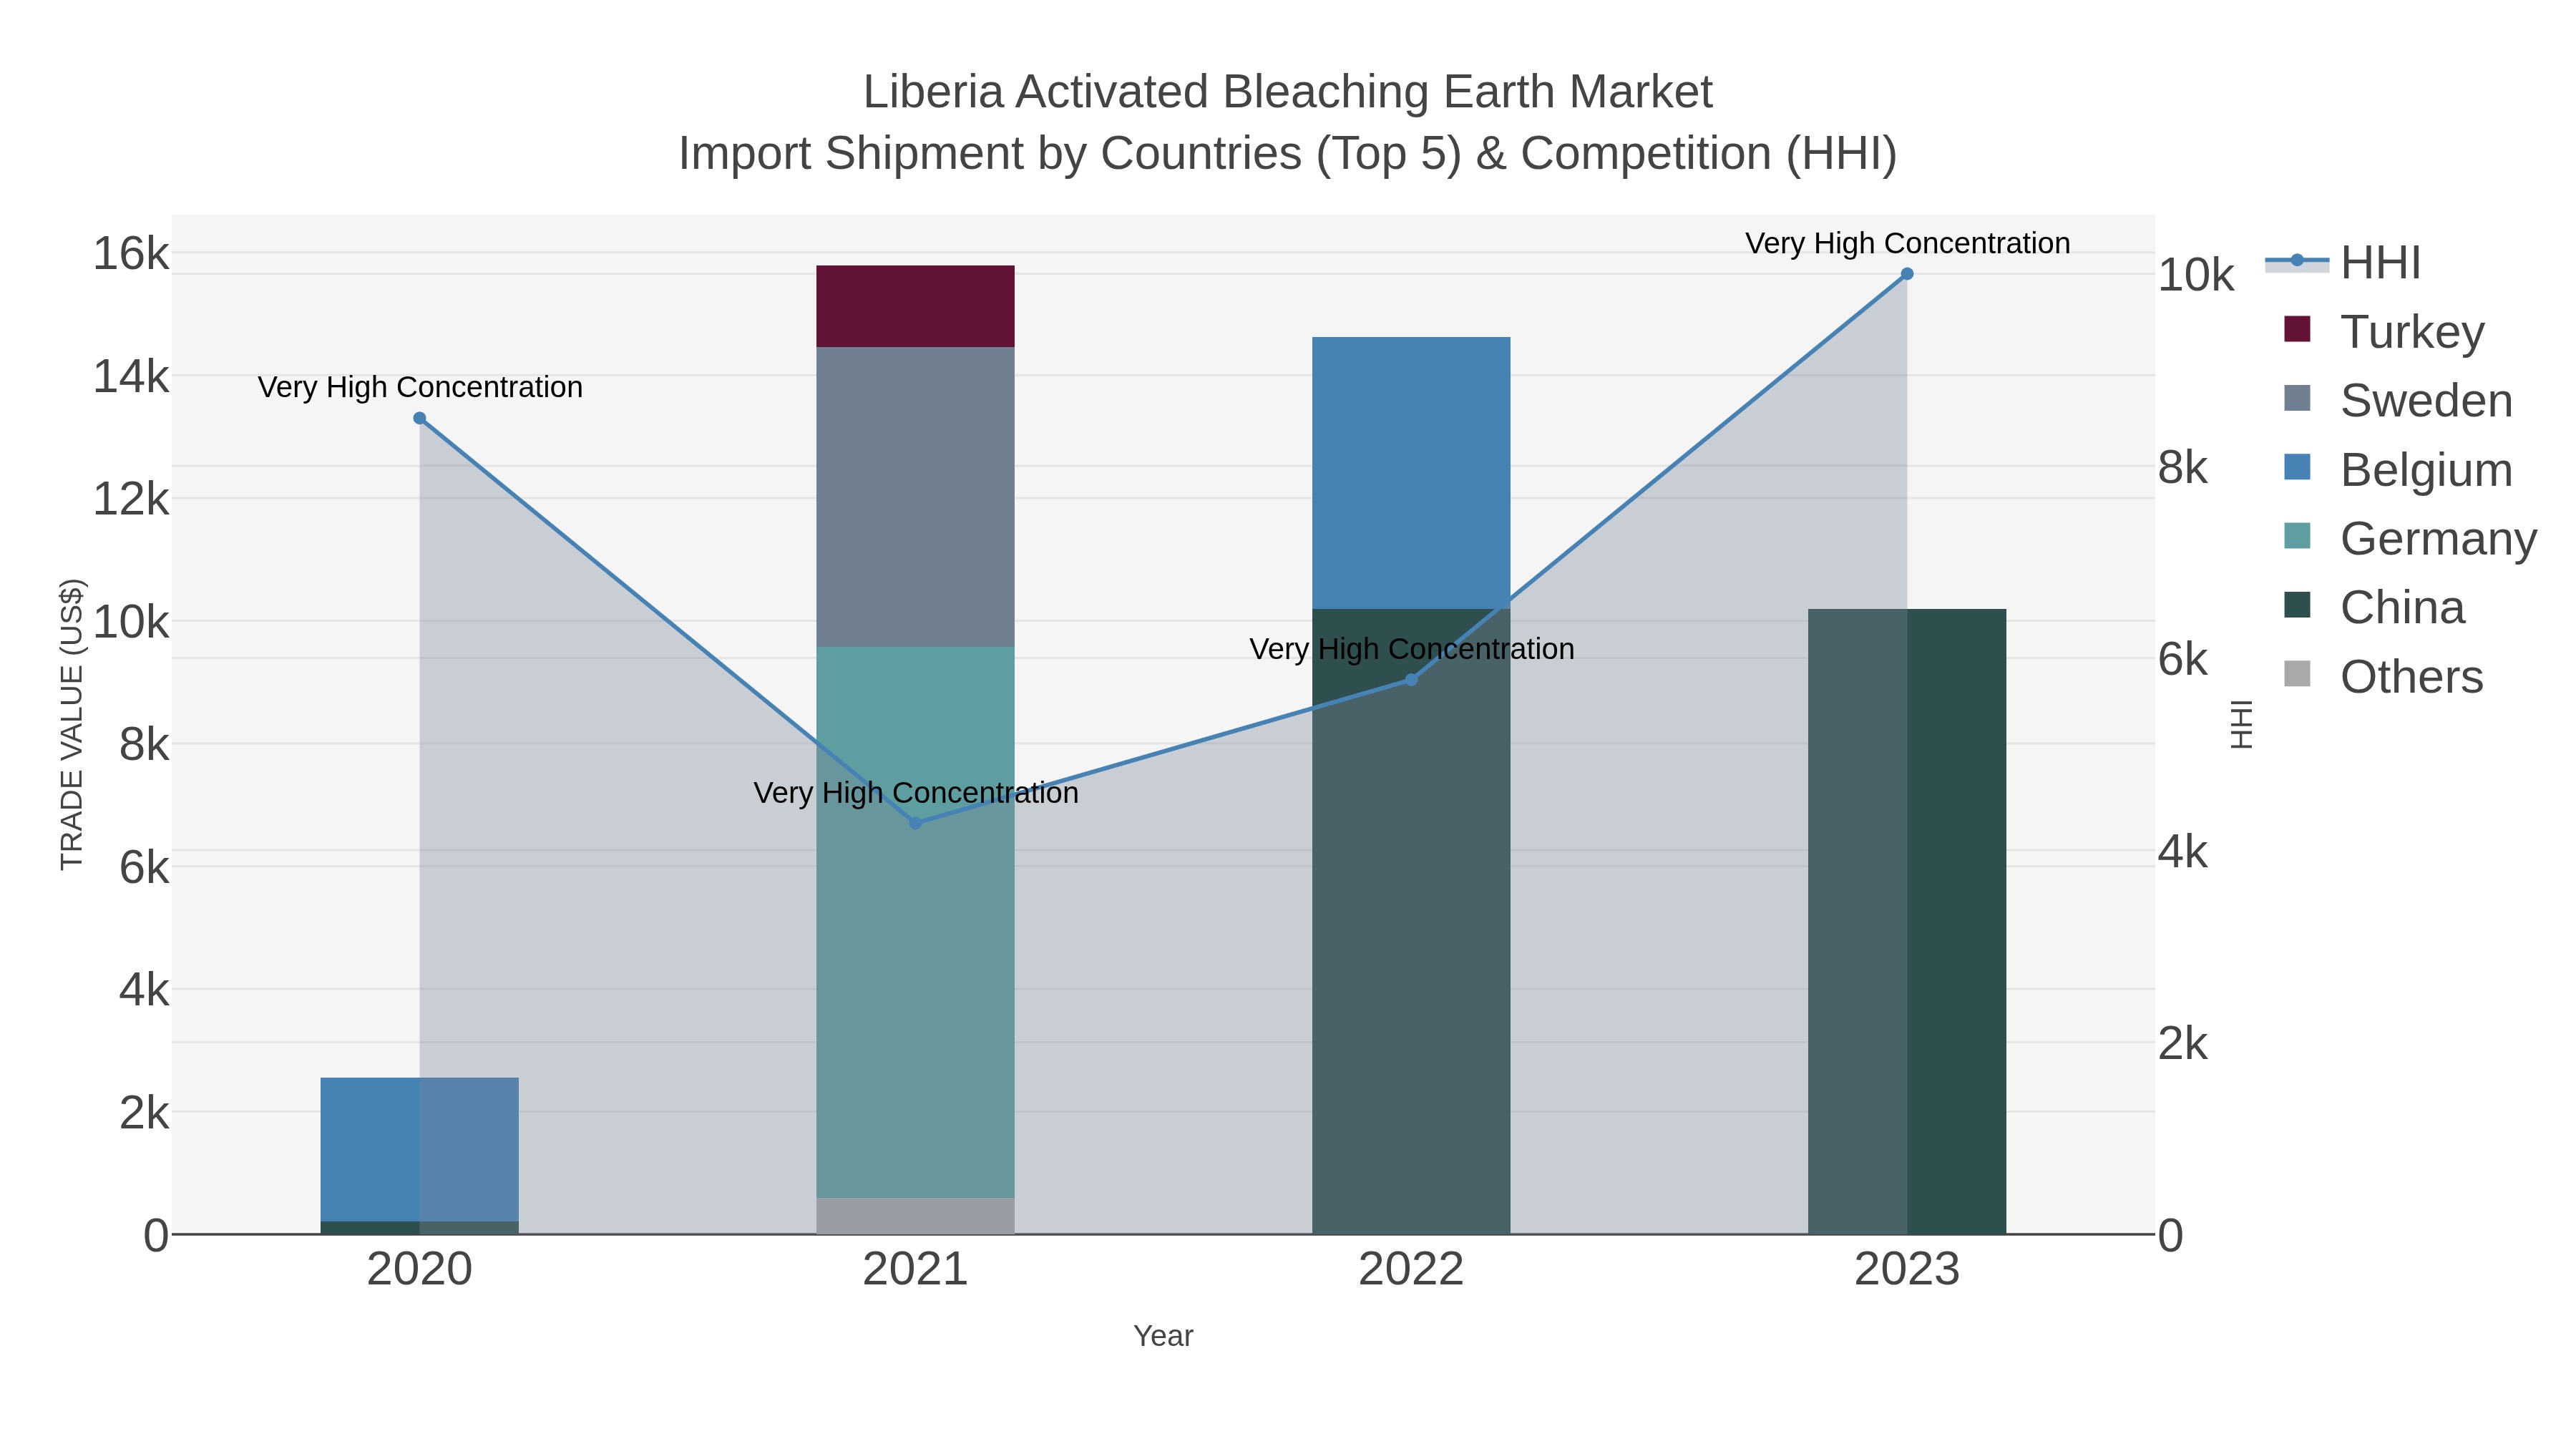Select the 2020 HHI data point marker
Viewport: 2576px width, 1449px height.
420,419
